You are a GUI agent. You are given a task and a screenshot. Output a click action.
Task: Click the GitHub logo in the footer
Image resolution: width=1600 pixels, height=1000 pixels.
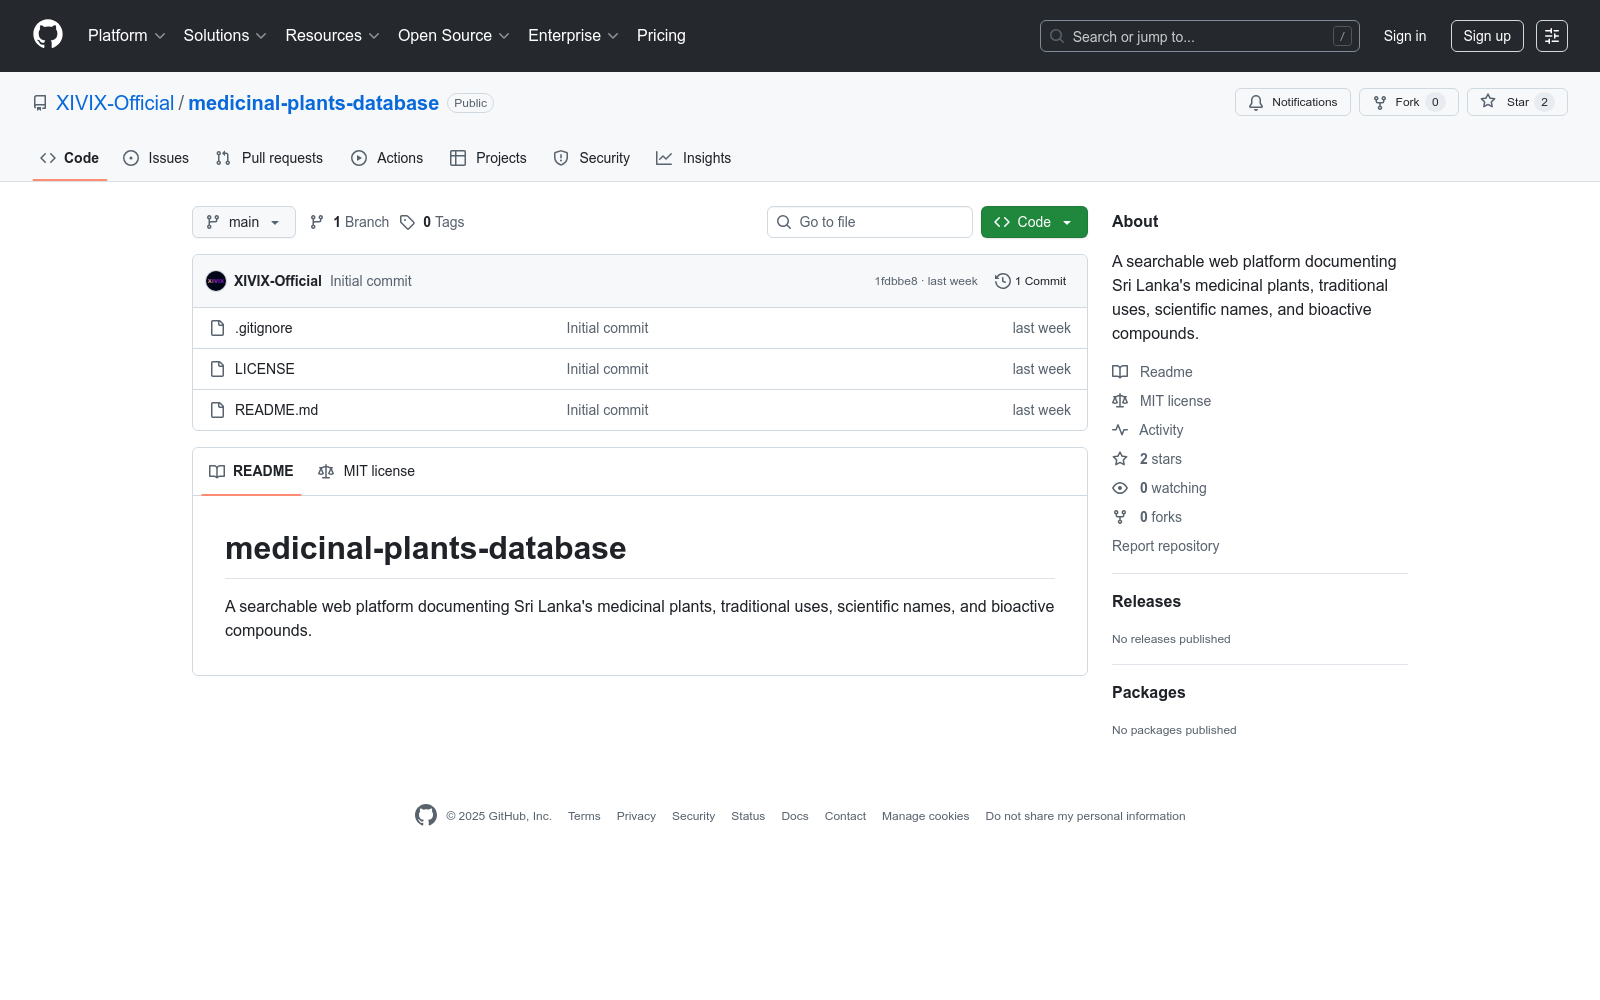pos(426,816)
